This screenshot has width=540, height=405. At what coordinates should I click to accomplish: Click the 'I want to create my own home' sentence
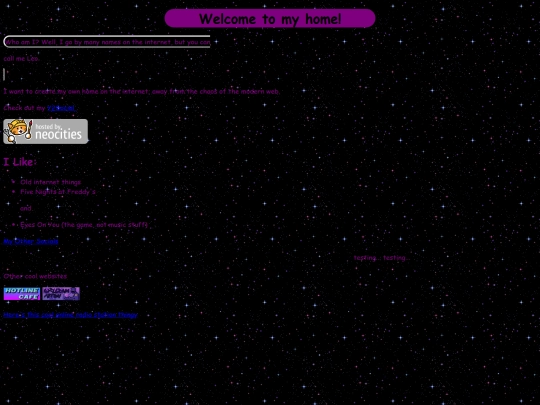[x=142, y=92]
